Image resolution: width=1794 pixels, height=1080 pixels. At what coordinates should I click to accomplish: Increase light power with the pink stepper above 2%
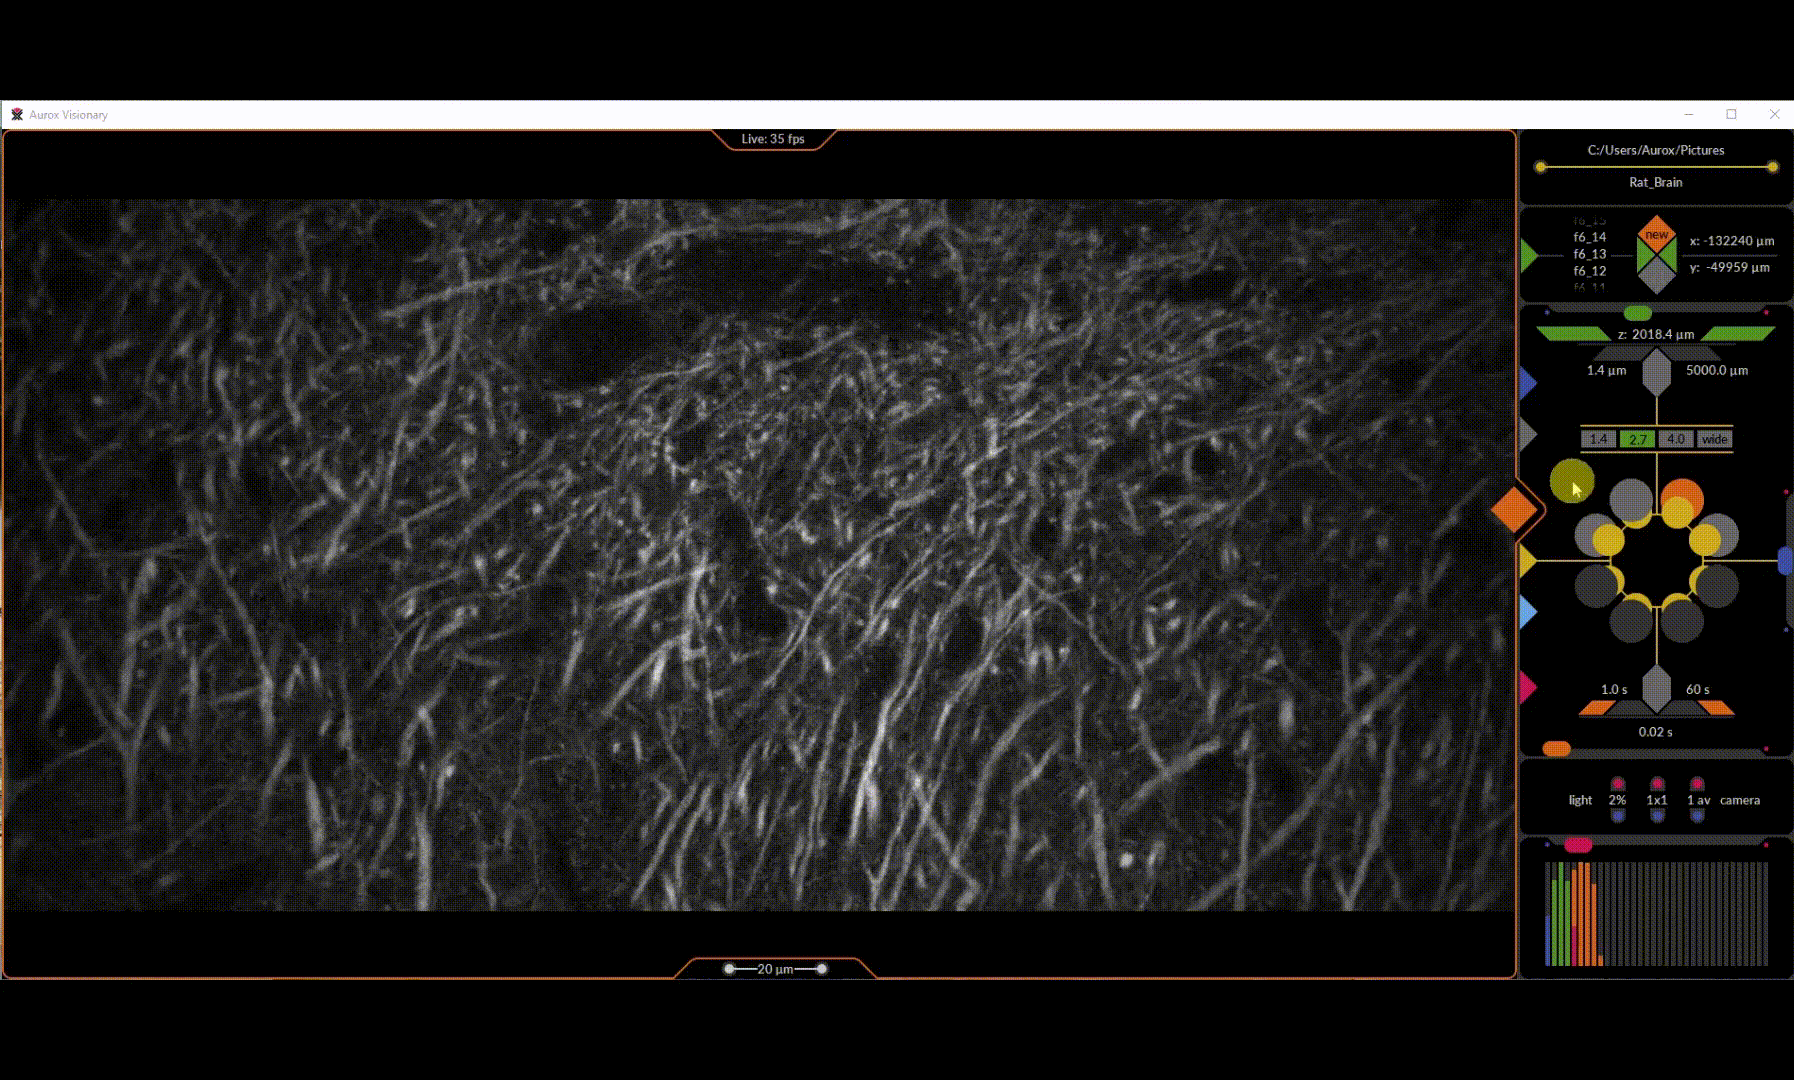point(1618,783)
